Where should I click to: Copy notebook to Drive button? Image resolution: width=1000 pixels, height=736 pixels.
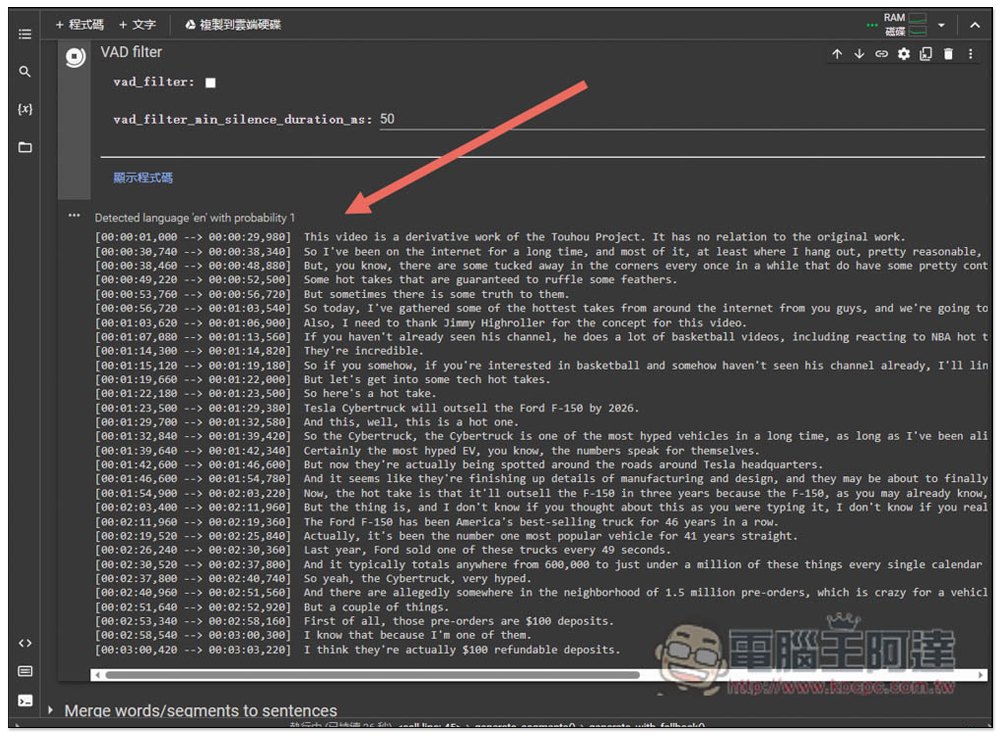coord(233,24)
